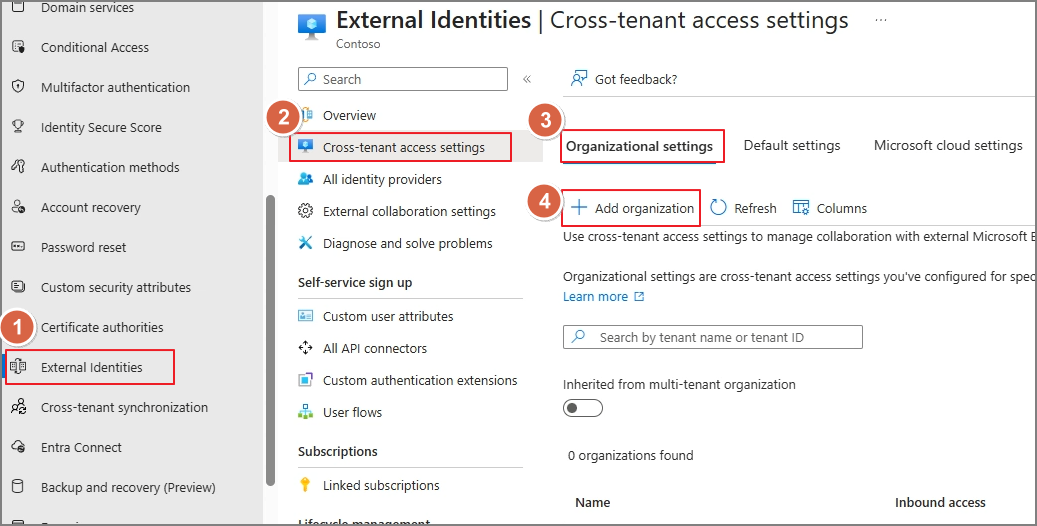The image size is (1037, 526).
Task: Click the Domain services icon
Action: (19, 8)
